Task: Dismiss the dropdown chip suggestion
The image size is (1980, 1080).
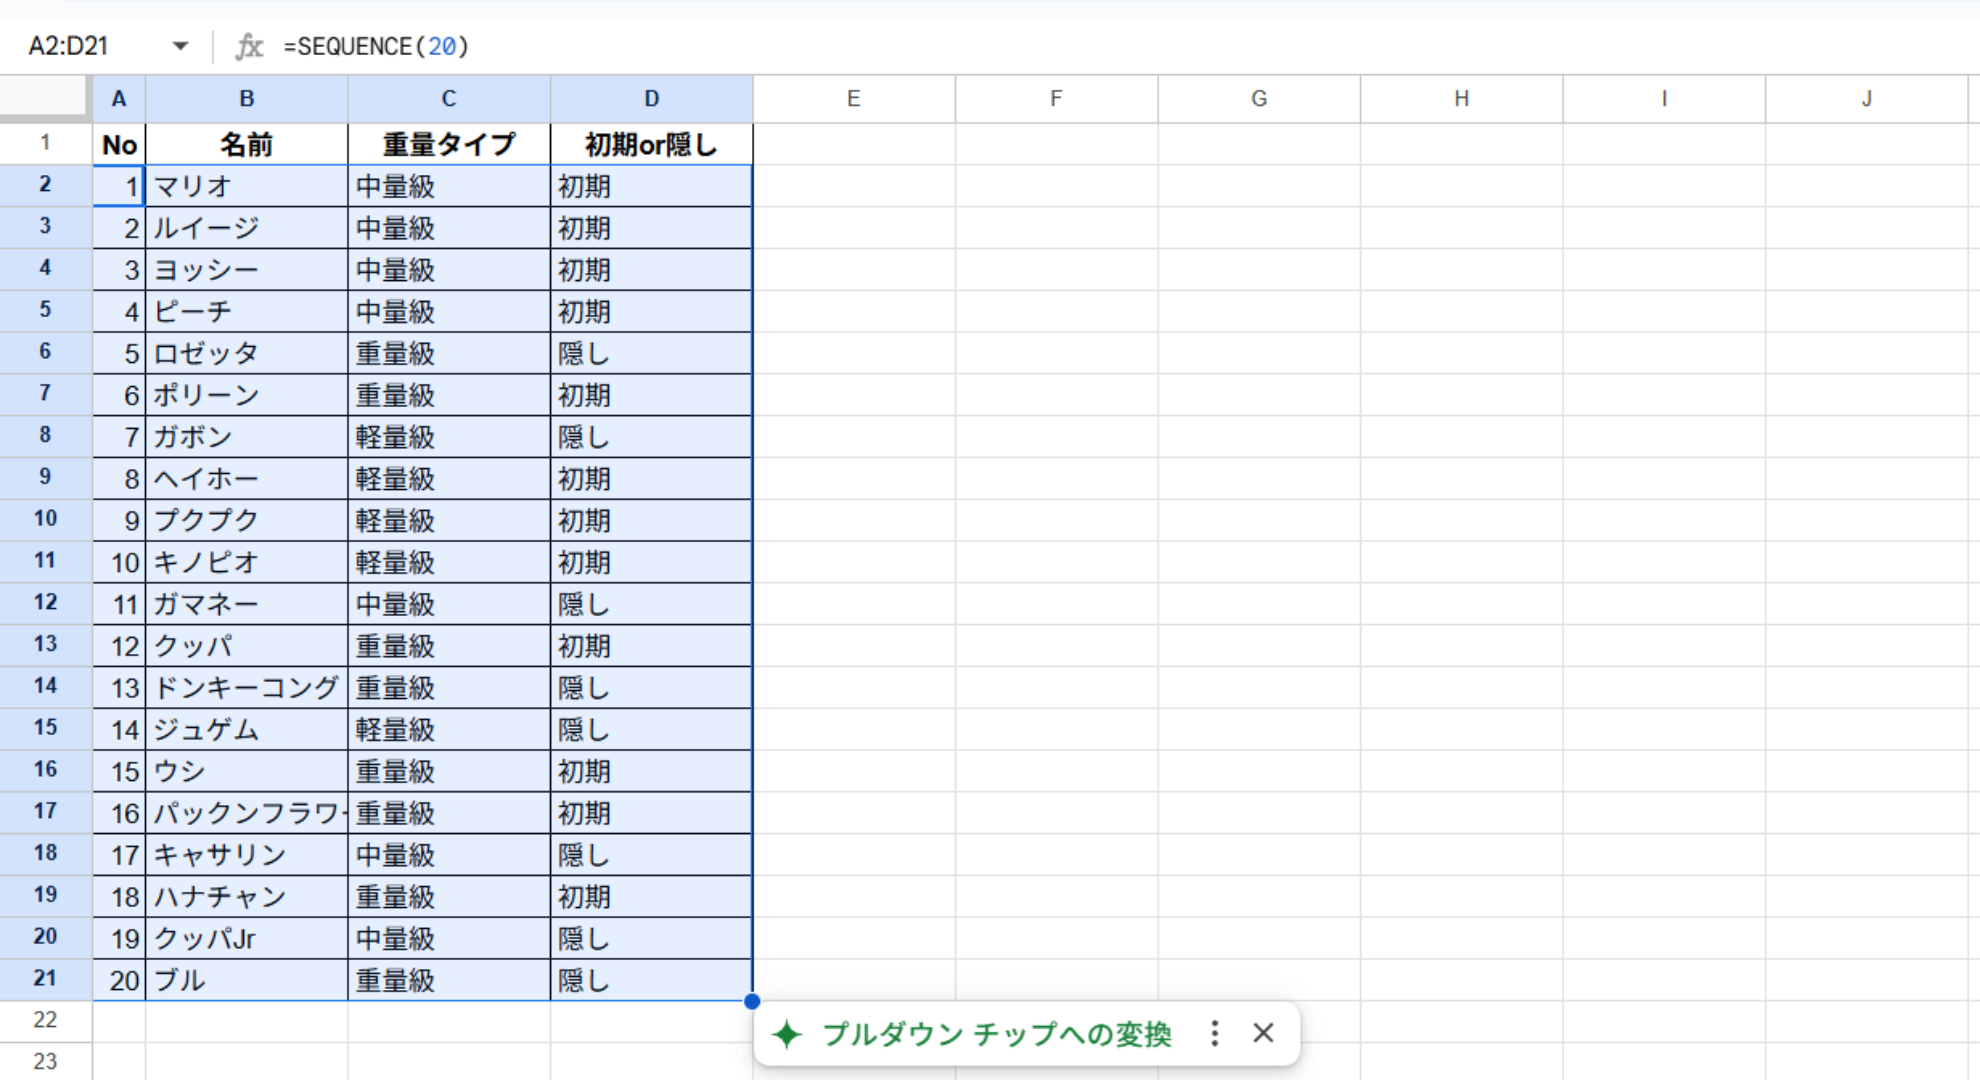Action: click(x=1263, y=1033)
